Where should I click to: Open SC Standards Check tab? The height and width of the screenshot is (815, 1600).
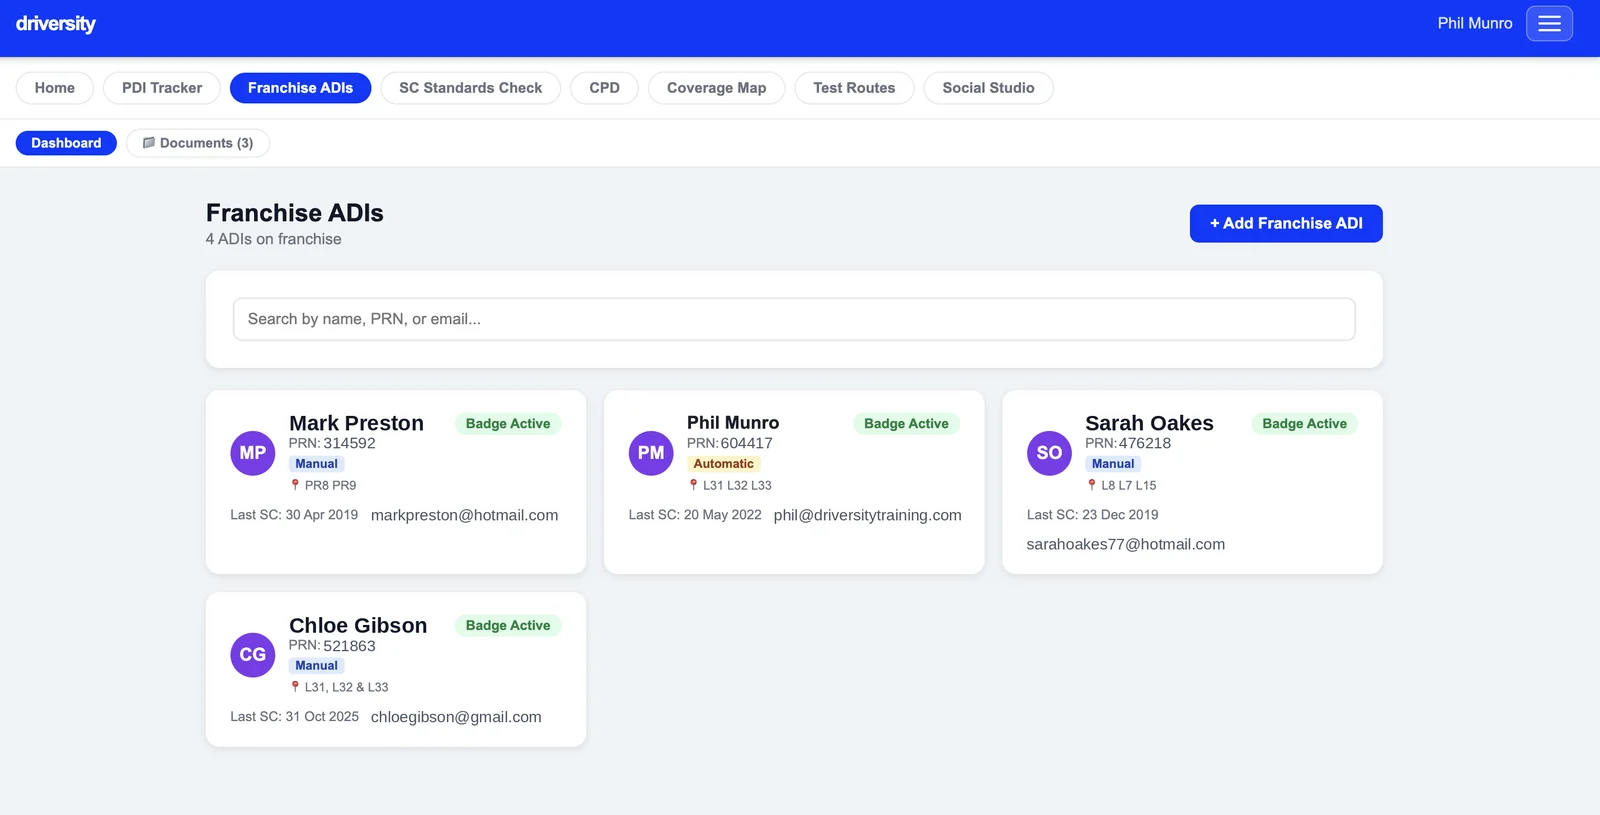coord(471,88)
